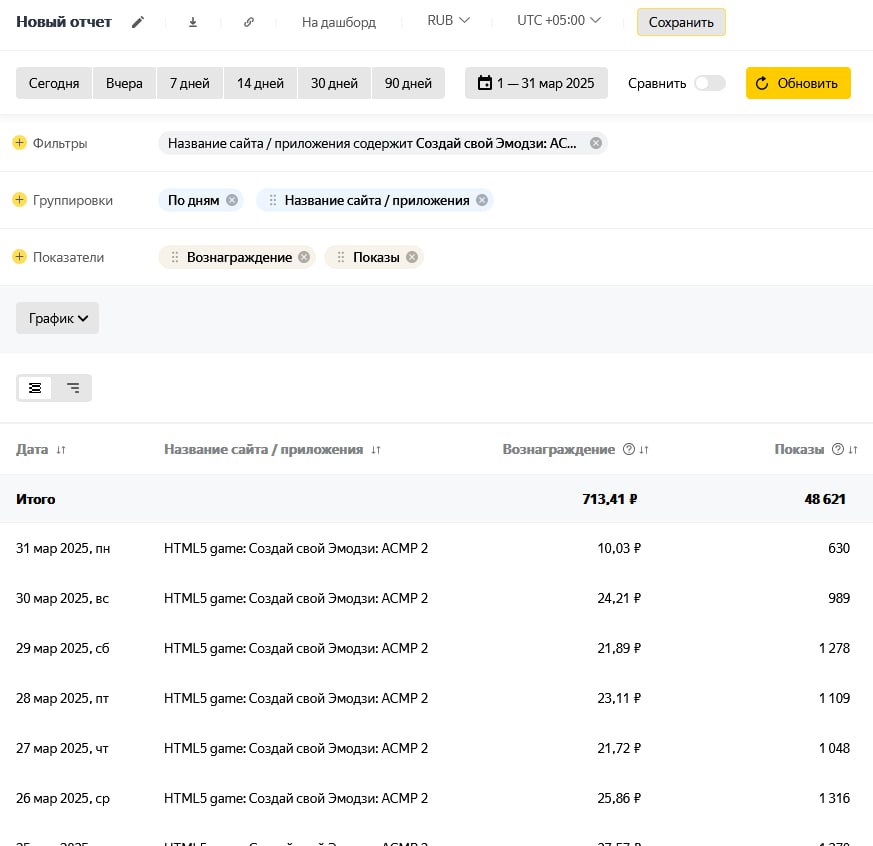Remove the Вознаграждение metric chip
Image resolution: width=873 pixels, height=846 pixels.
click(x=304, y=257)
